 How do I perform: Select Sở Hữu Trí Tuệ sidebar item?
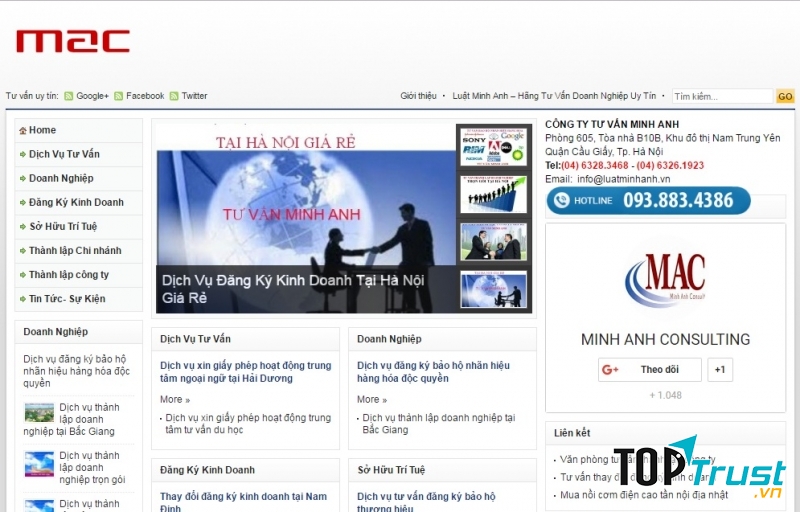point(79,226)
